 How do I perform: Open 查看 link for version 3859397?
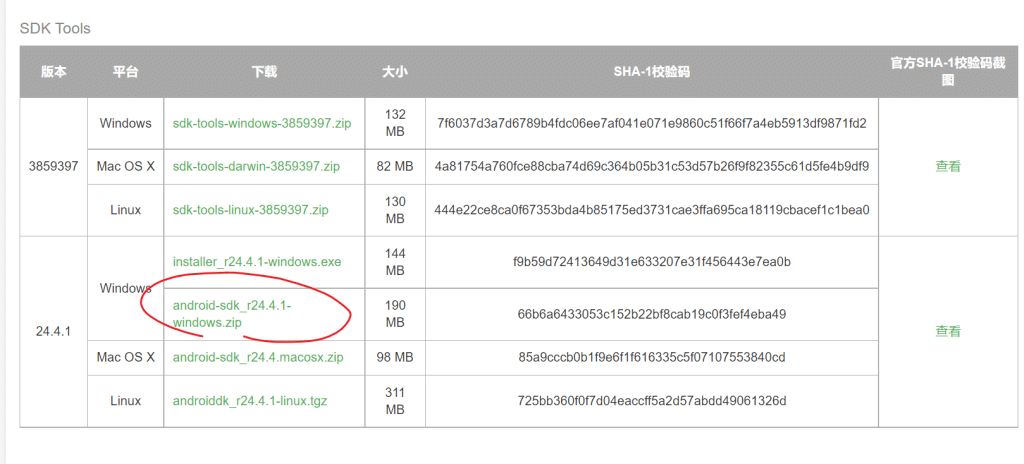948,166
